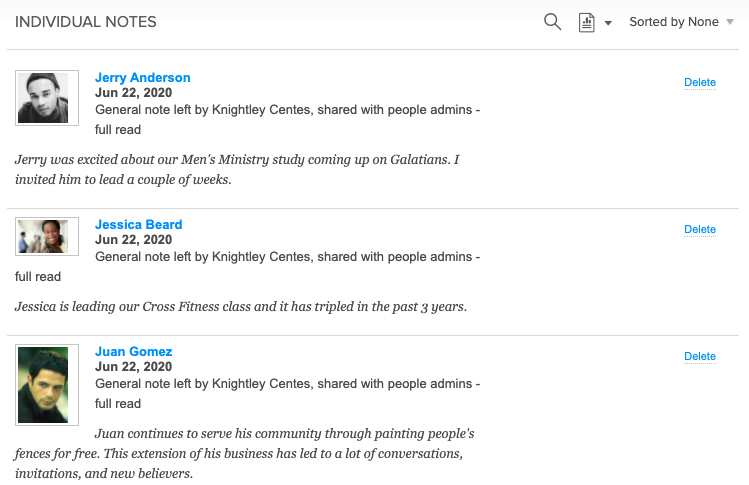Open Jessica Beard's profile name link
Image resolution: width=749 pixels, height=485 pixels.
pos(138,225)
